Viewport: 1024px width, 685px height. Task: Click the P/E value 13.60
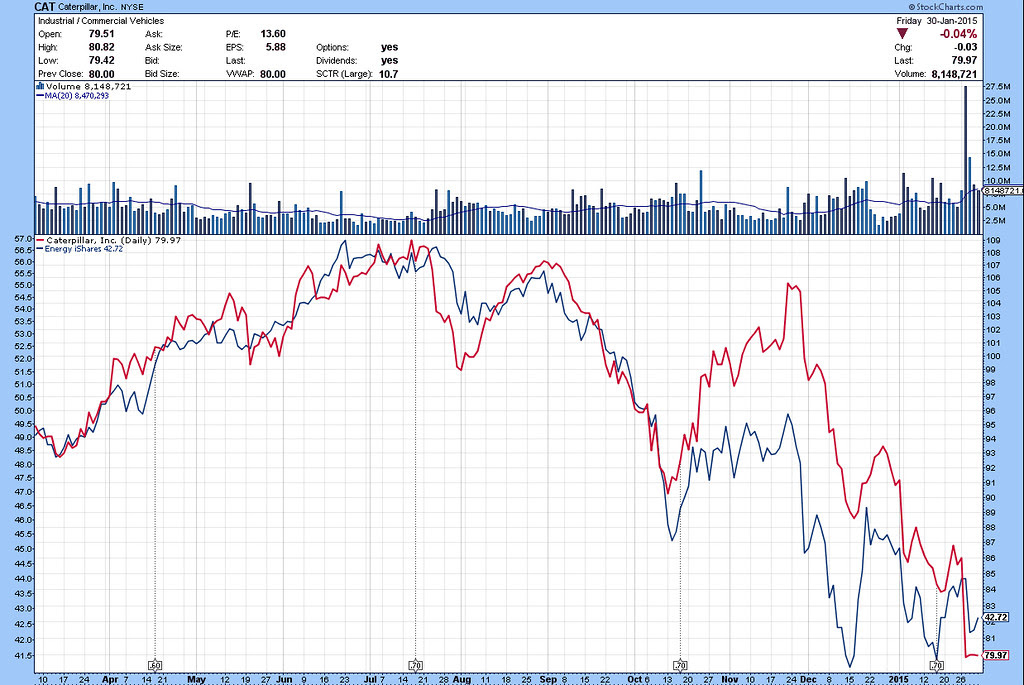tap(273, 34)
